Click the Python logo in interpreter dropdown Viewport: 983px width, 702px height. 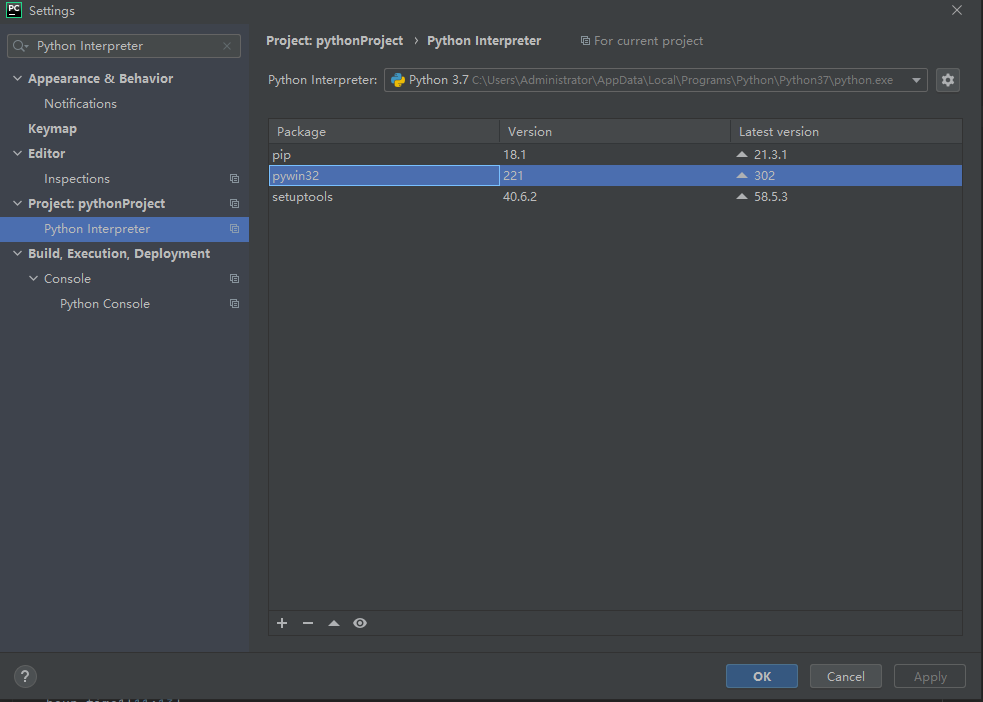(397, 80)
